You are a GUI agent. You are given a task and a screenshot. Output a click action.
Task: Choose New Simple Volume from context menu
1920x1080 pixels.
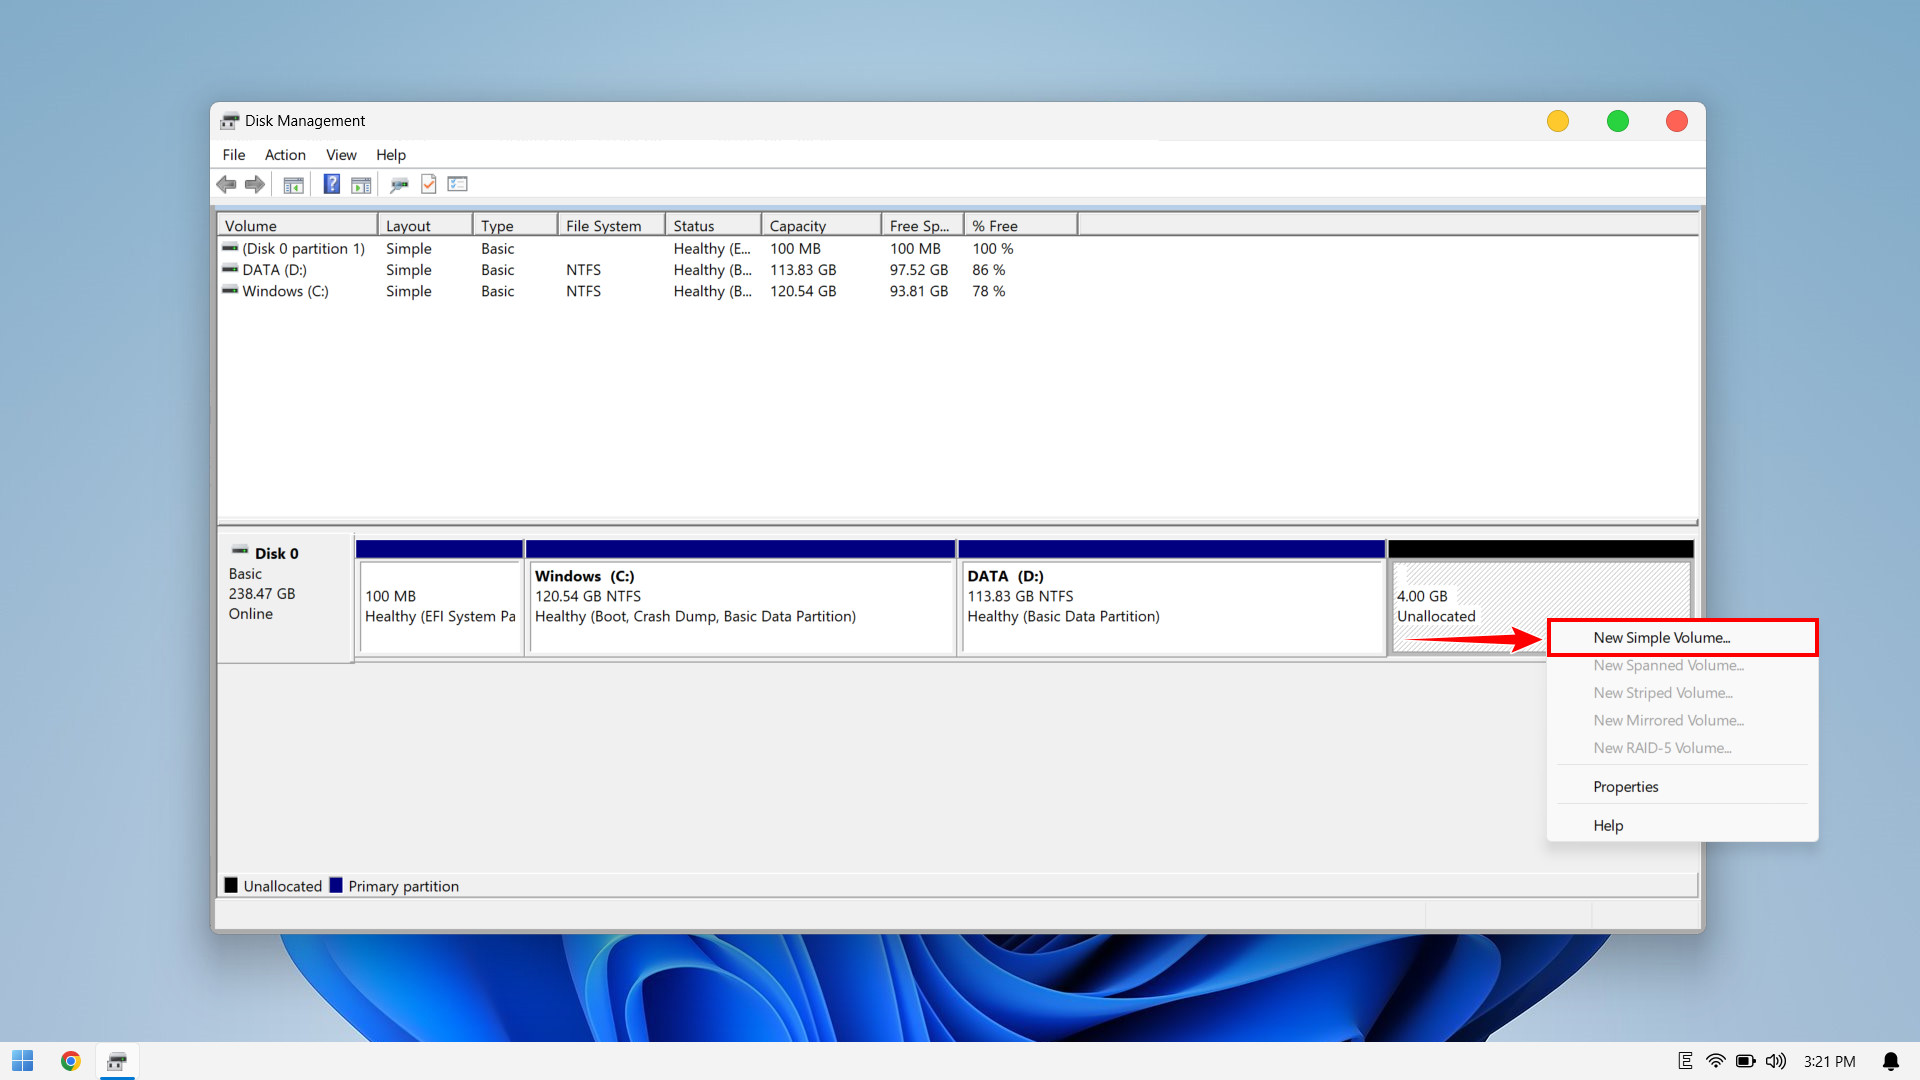(1661, 638)
